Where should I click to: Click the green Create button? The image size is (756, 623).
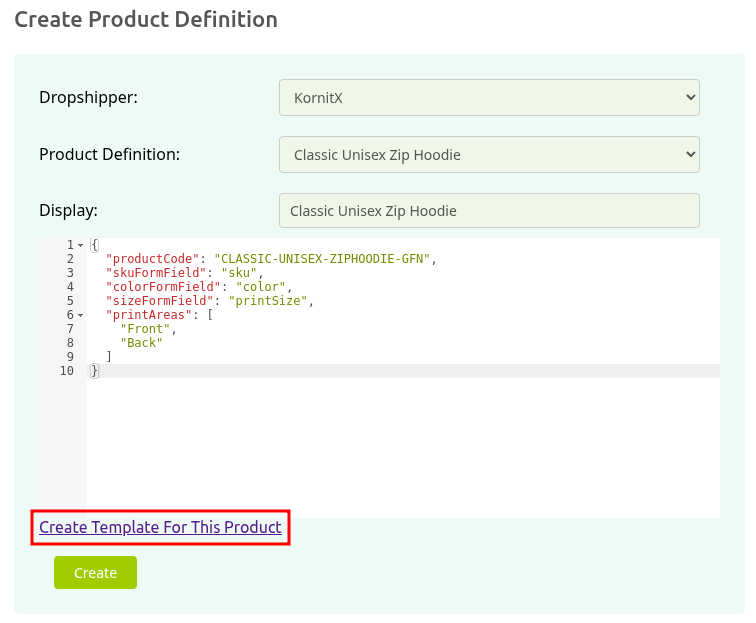click(x=95, y=572)
